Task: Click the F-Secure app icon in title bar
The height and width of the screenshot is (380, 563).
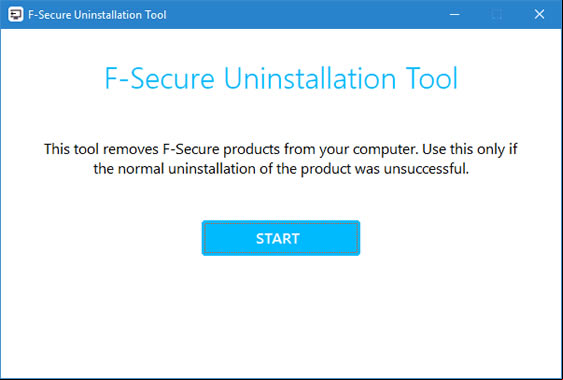Action: (x=15, y=14)
